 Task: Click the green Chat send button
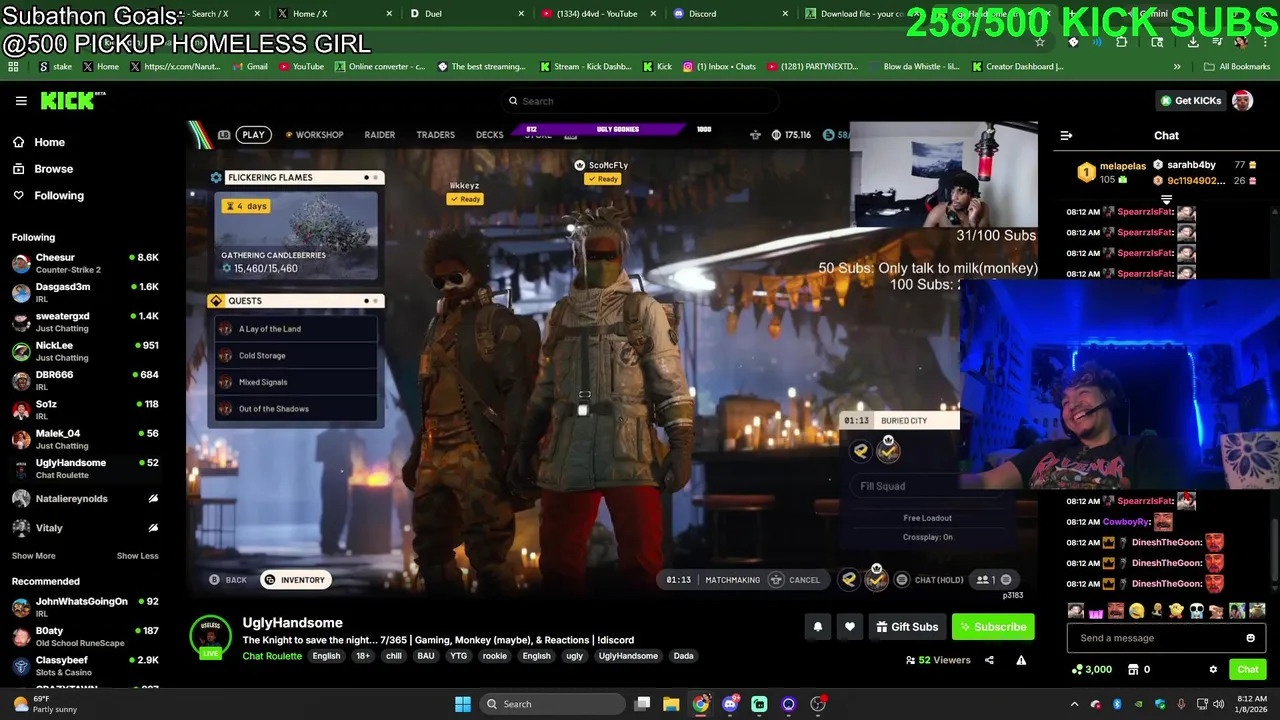click(x=1247, y=670)
